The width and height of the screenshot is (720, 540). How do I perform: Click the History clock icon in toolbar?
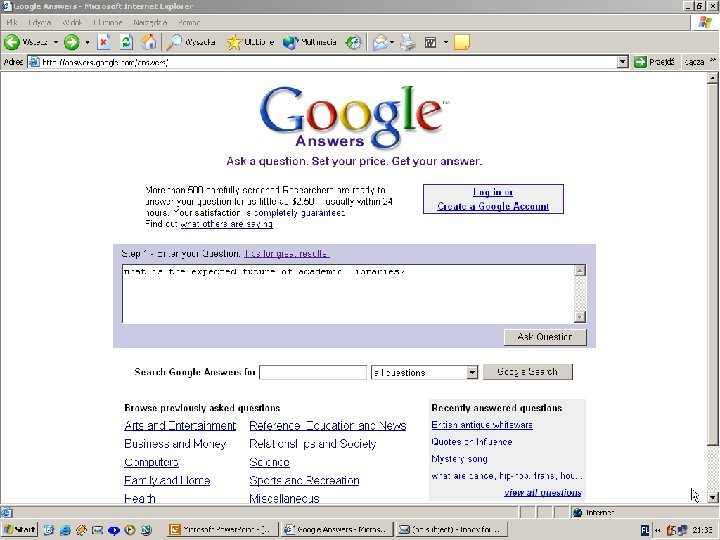(x=353, y=42)
